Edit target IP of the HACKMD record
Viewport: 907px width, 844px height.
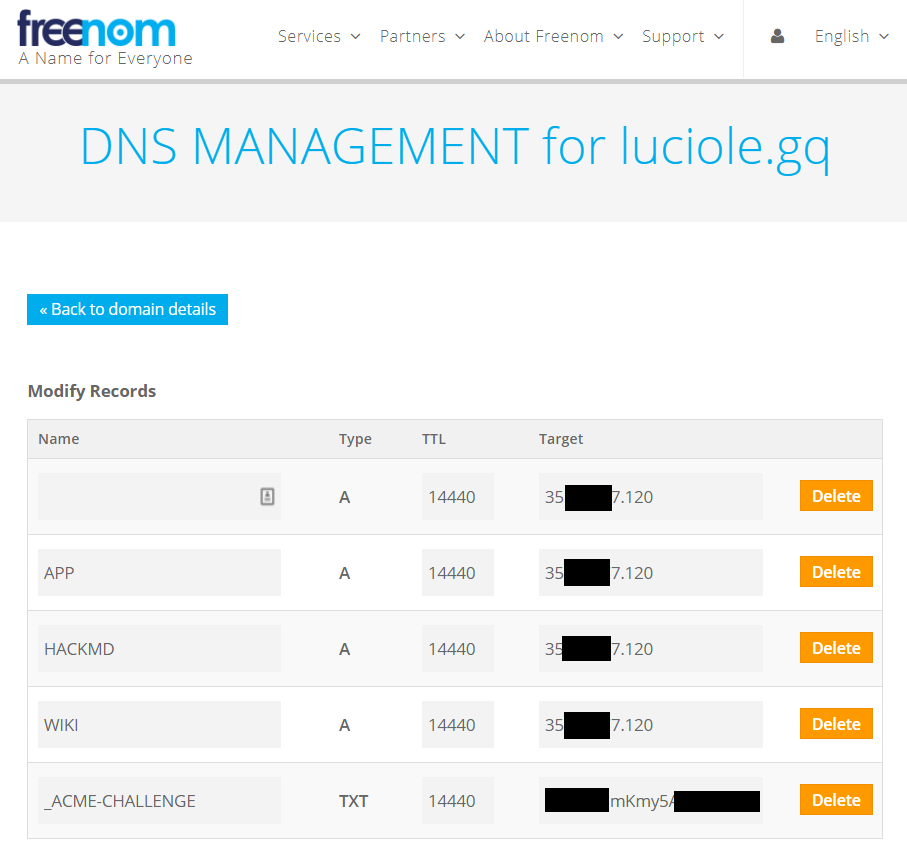click(x=651, y=648)
